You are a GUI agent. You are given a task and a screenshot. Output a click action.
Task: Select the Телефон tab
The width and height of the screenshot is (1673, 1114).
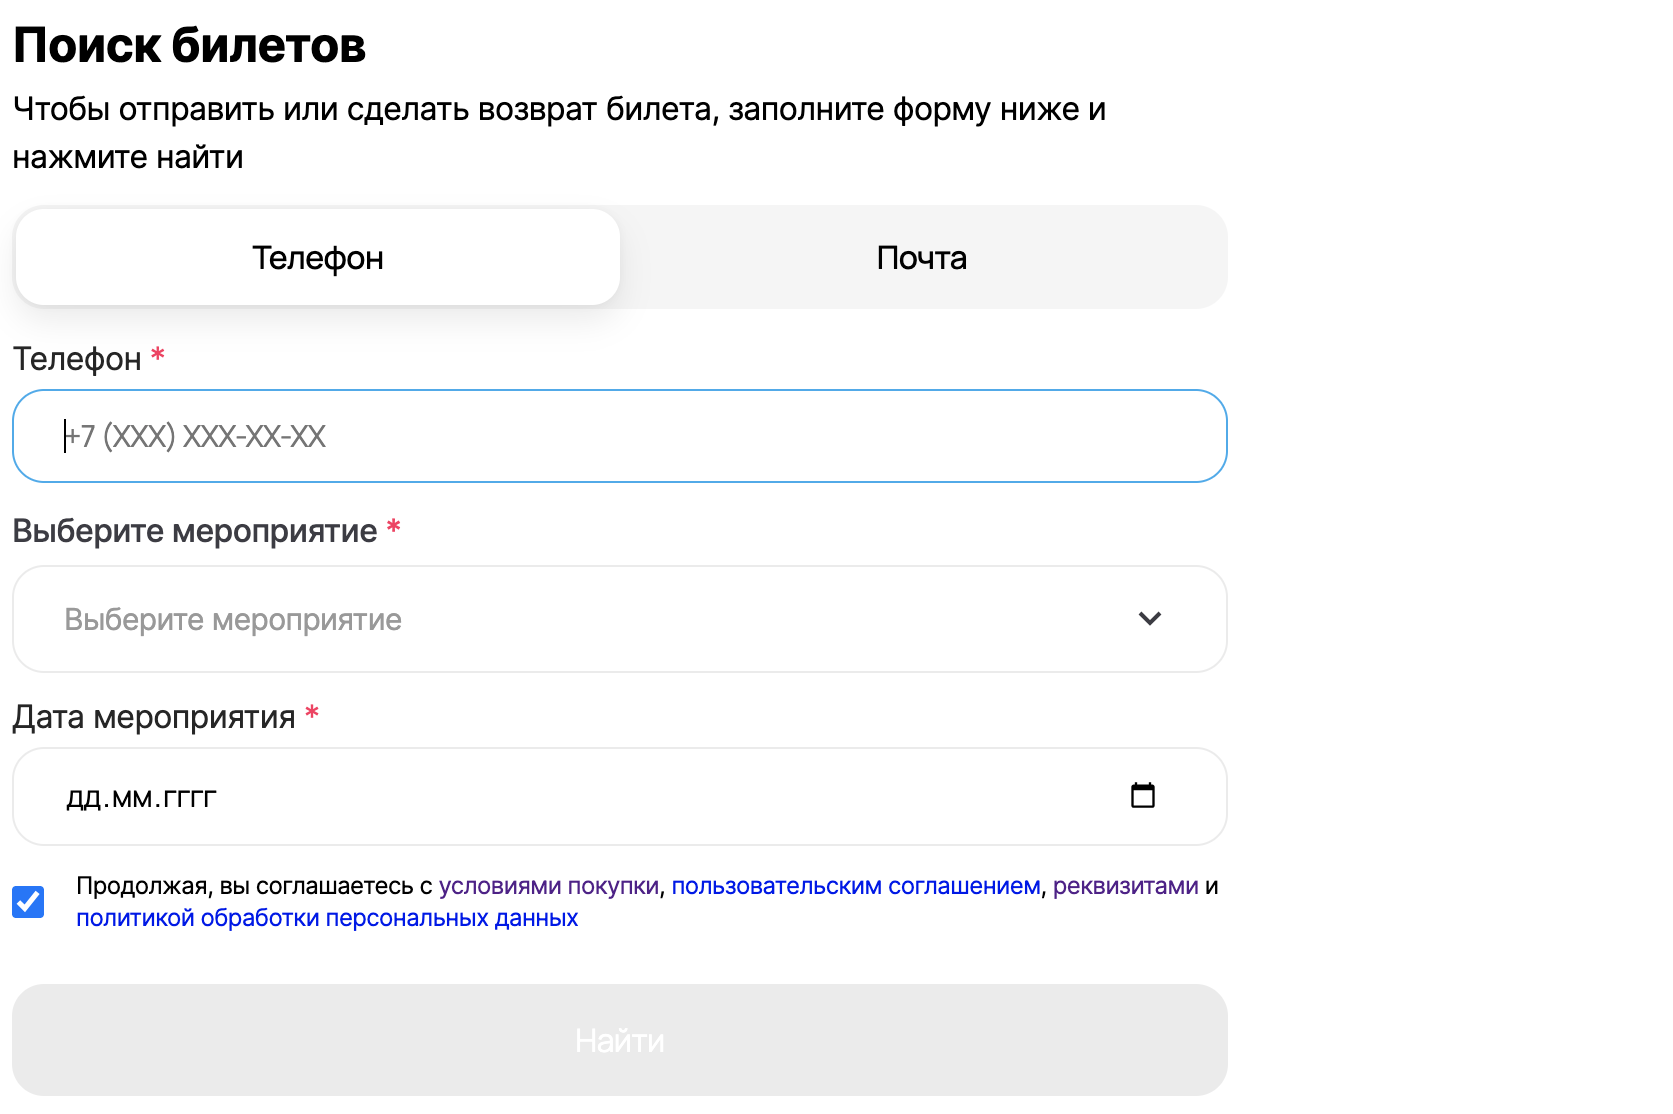click(318, 258)
